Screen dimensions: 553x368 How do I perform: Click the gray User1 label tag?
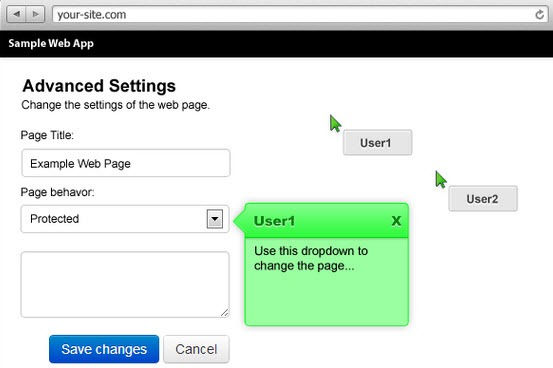coord(377,143)
